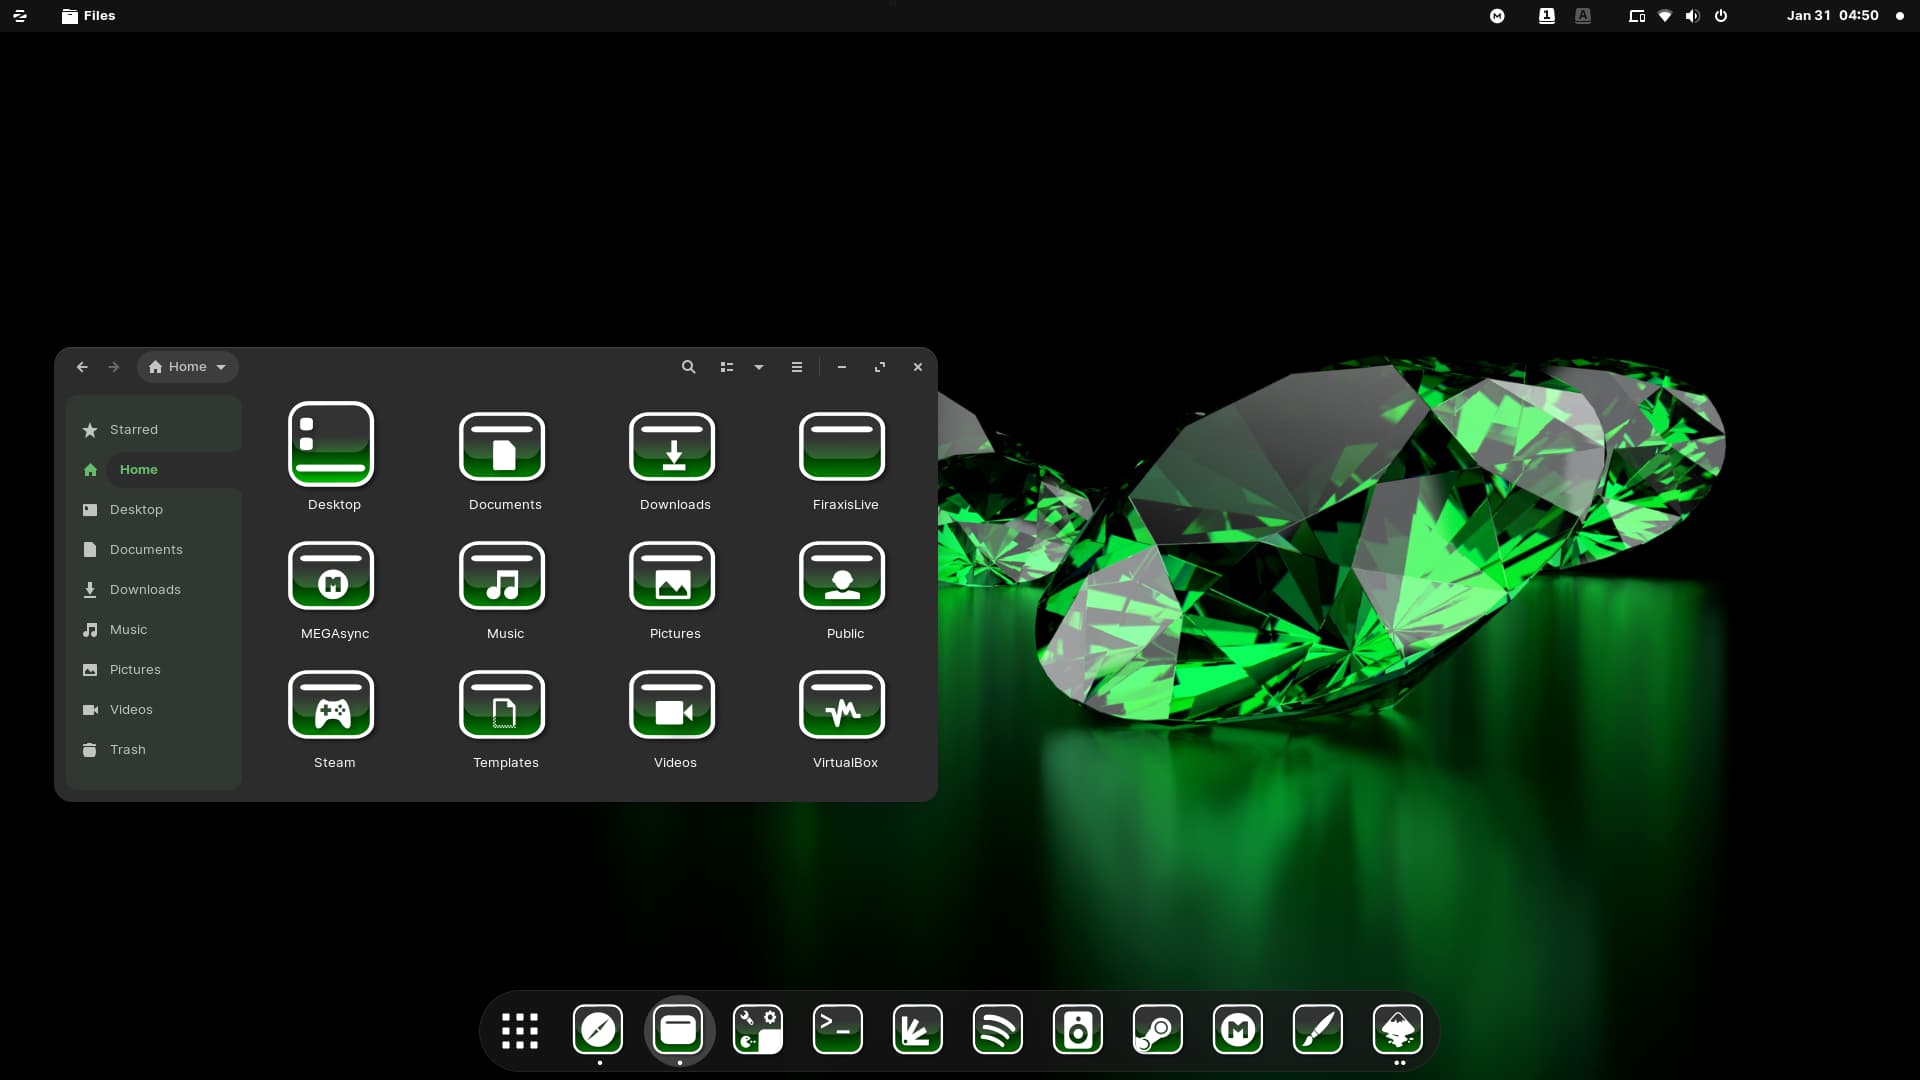Select Starred in the sidebar
Screen dimensions: 1920x1080
tap(154, 430)
